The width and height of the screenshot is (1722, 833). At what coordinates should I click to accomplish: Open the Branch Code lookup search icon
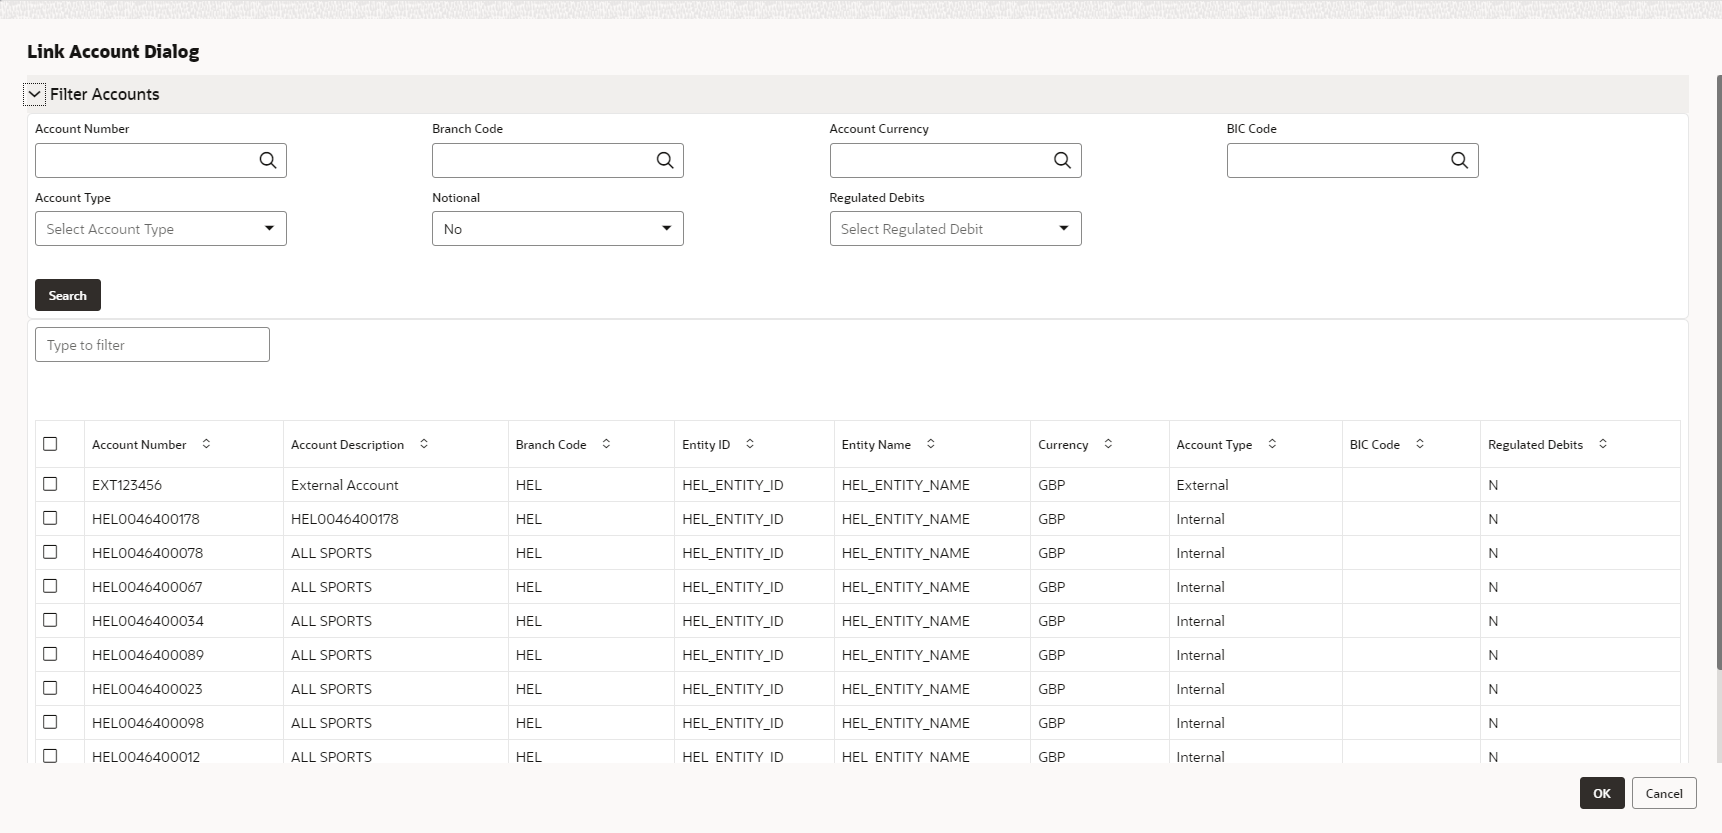(x=664, y=160)
